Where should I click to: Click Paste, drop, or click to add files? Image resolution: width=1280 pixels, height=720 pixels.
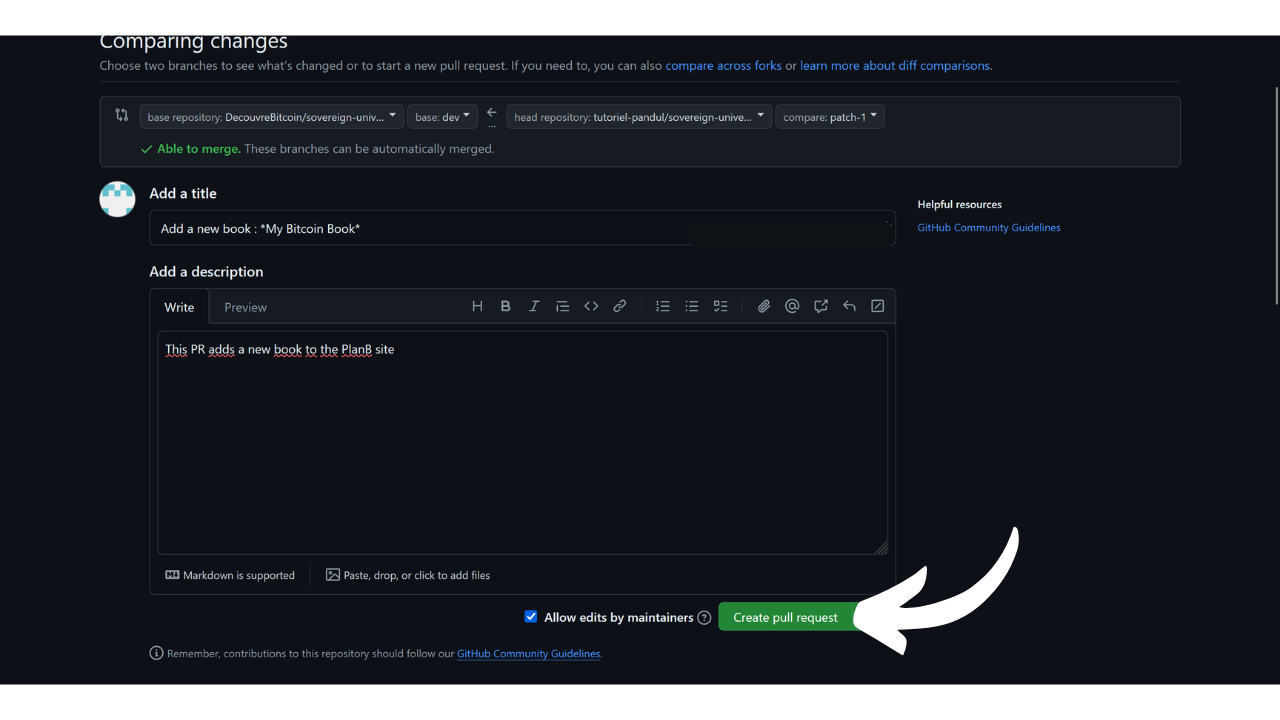(x=408, y=575)
